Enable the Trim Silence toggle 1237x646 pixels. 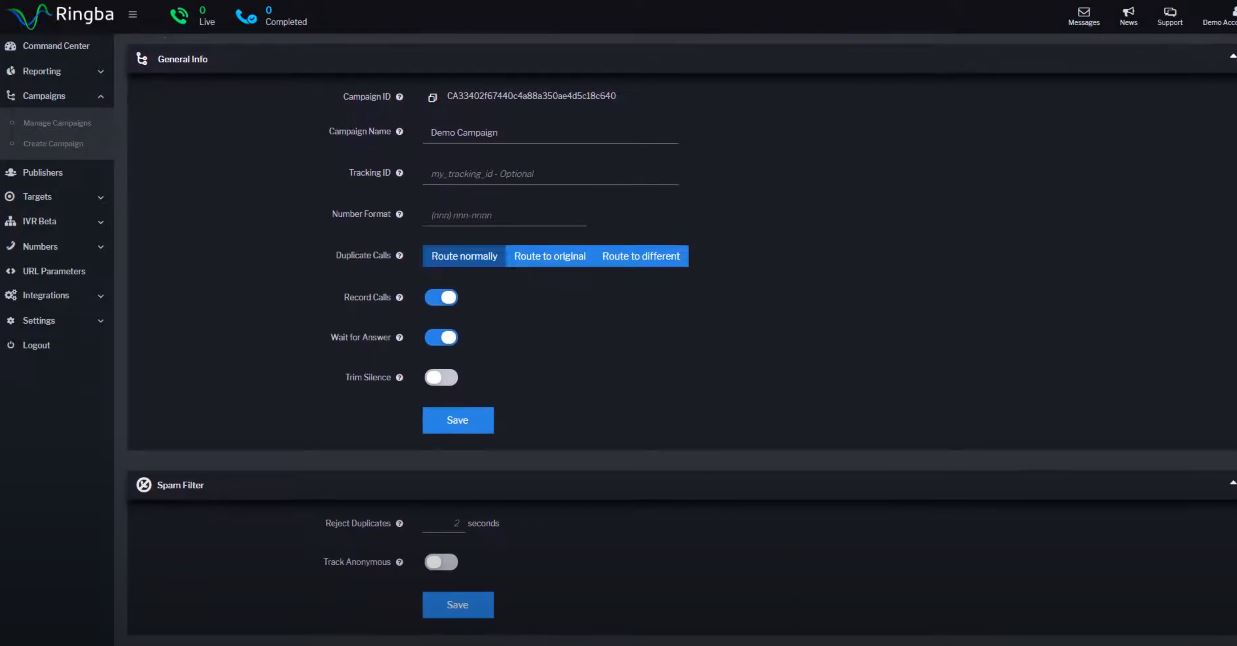pyautogui.click(x=441, y=377)
